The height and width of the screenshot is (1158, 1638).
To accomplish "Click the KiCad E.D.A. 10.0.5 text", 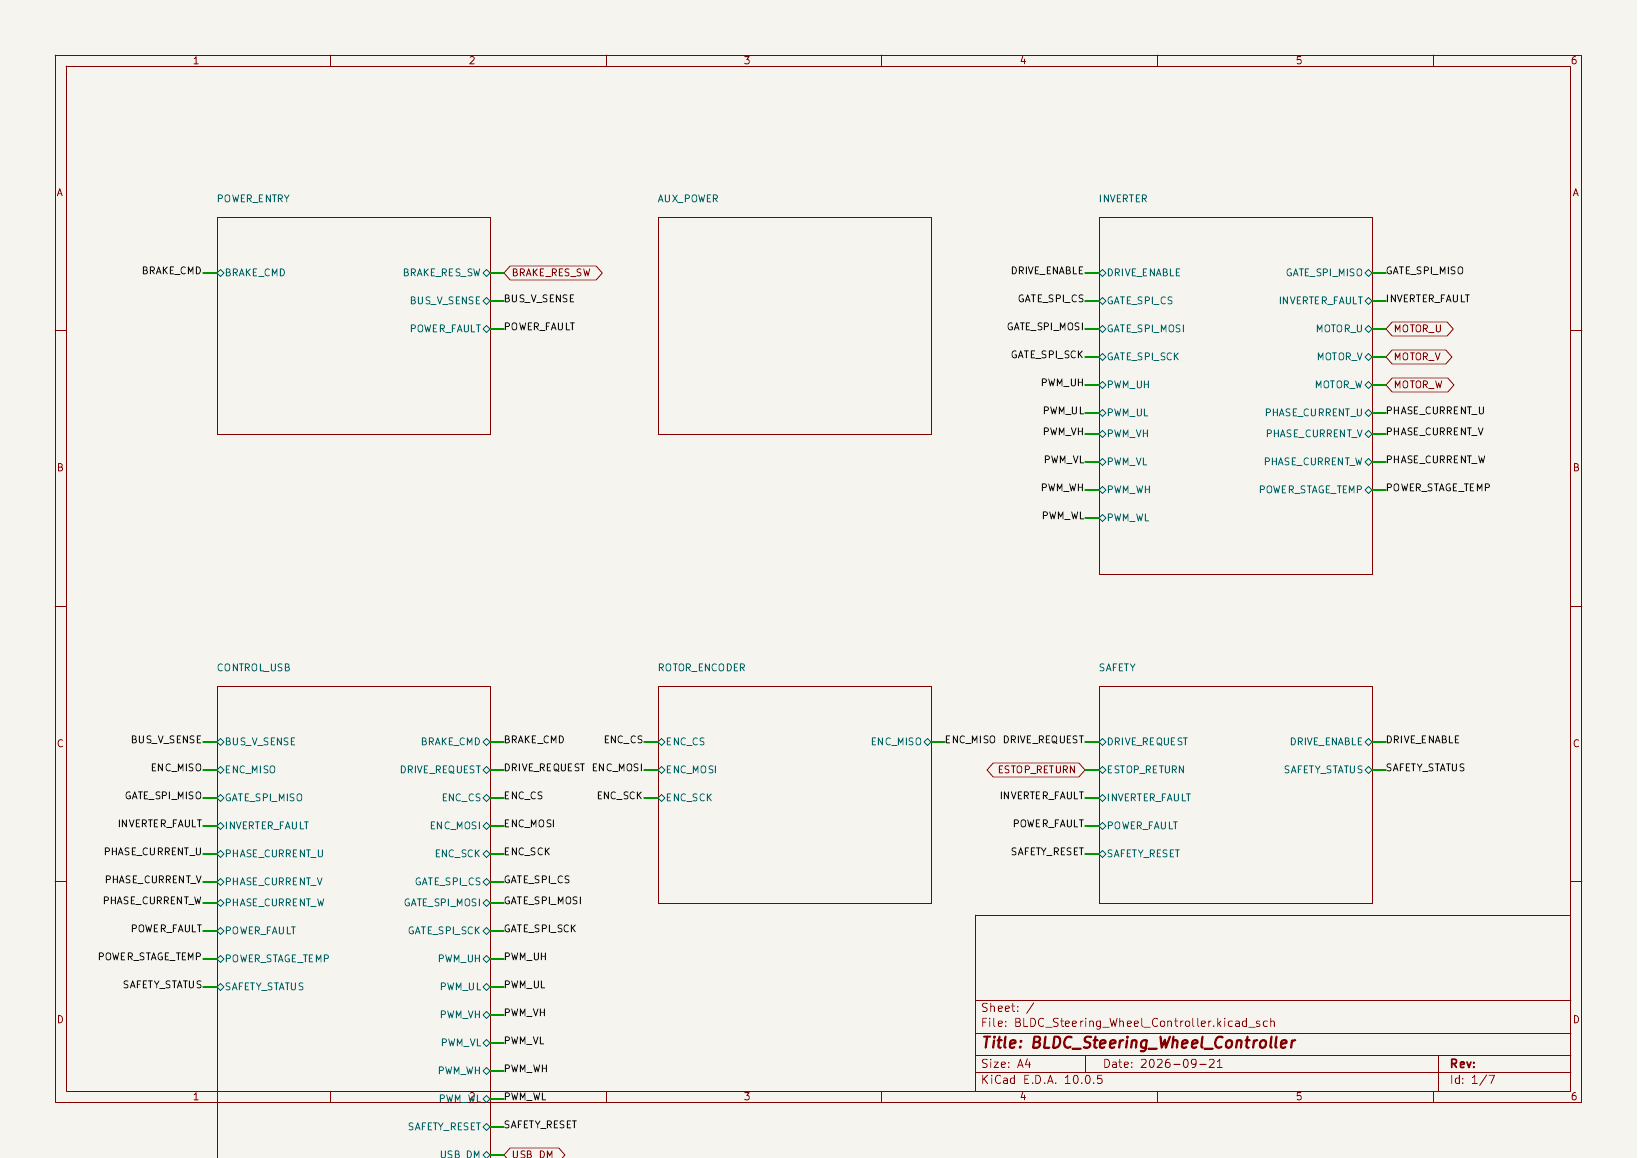I will pyautogui.click(x=1042, y=1080).
